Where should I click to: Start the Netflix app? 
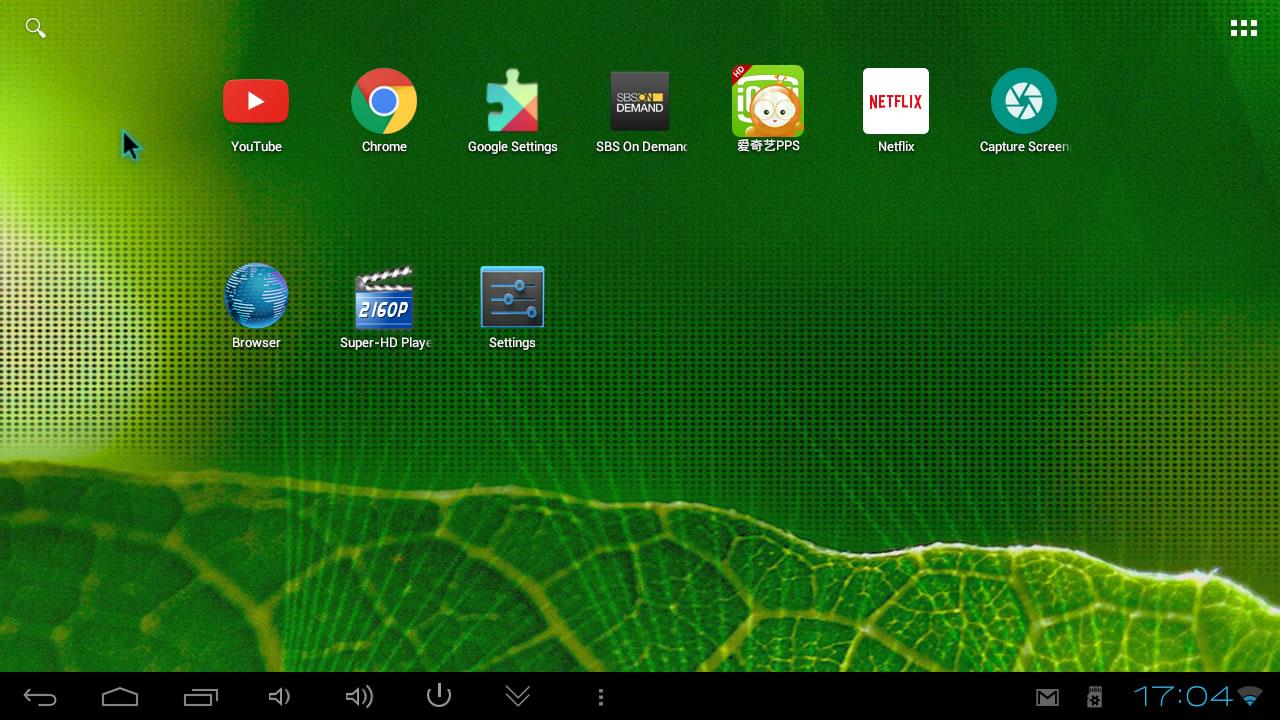tap(896, 101)
